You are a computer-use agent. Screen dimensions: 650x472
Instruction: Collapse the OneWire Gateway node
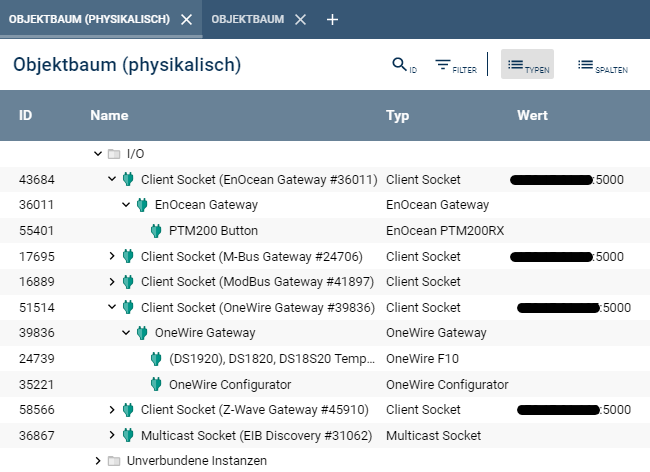pos(126,333)
